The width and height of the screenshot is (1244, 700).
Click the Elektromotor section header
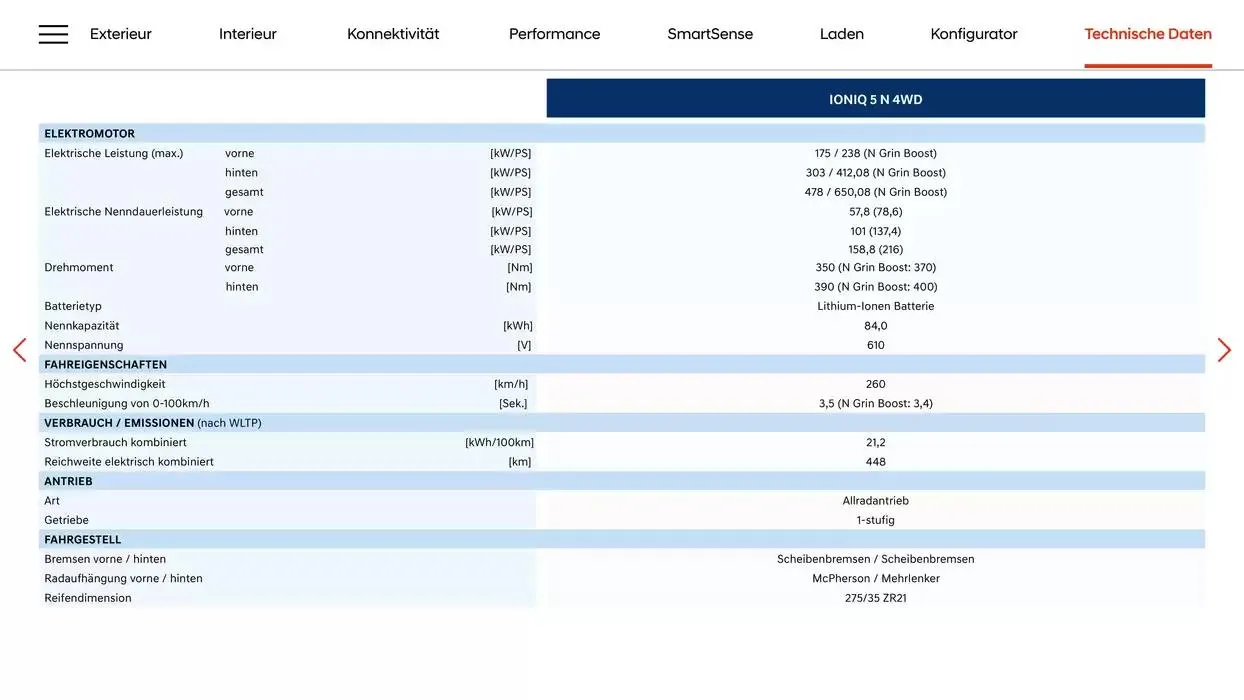pyautogui.click(x=90, y=131)
